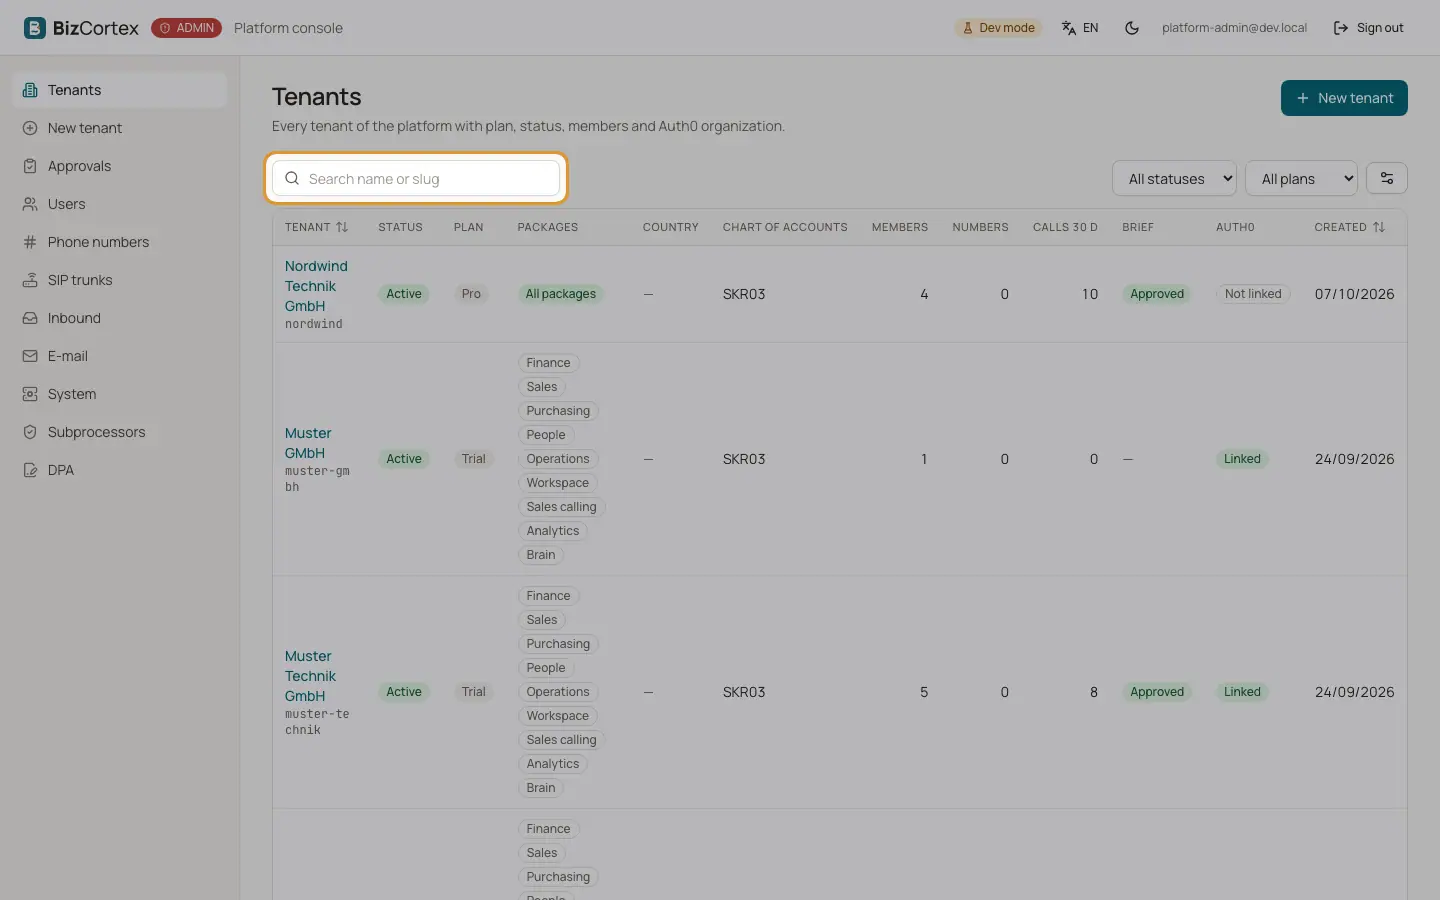This screenshot has width=1440, height=900.
Task: Focus the Search name or slug field
Action: click(x=416, y=178)
